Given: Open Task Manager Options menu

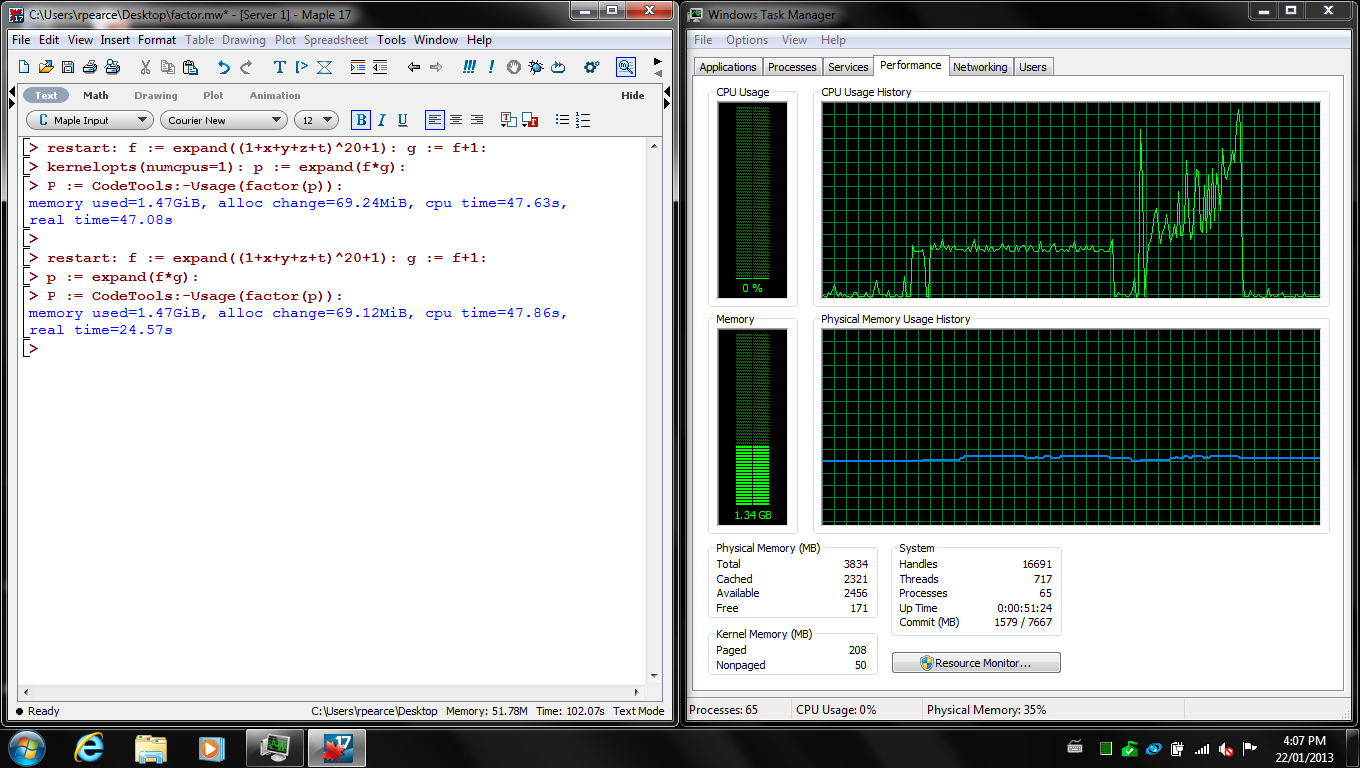Looking at the screenshot, I should [747, 40].
